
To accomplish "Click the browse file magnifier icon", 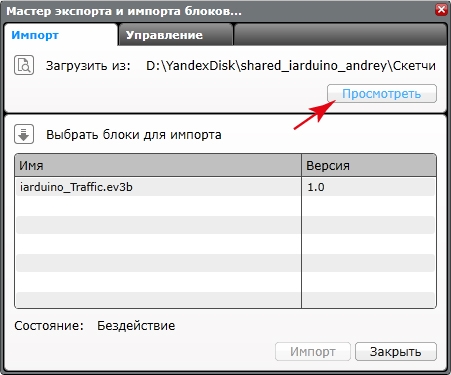I will point(24,65).
